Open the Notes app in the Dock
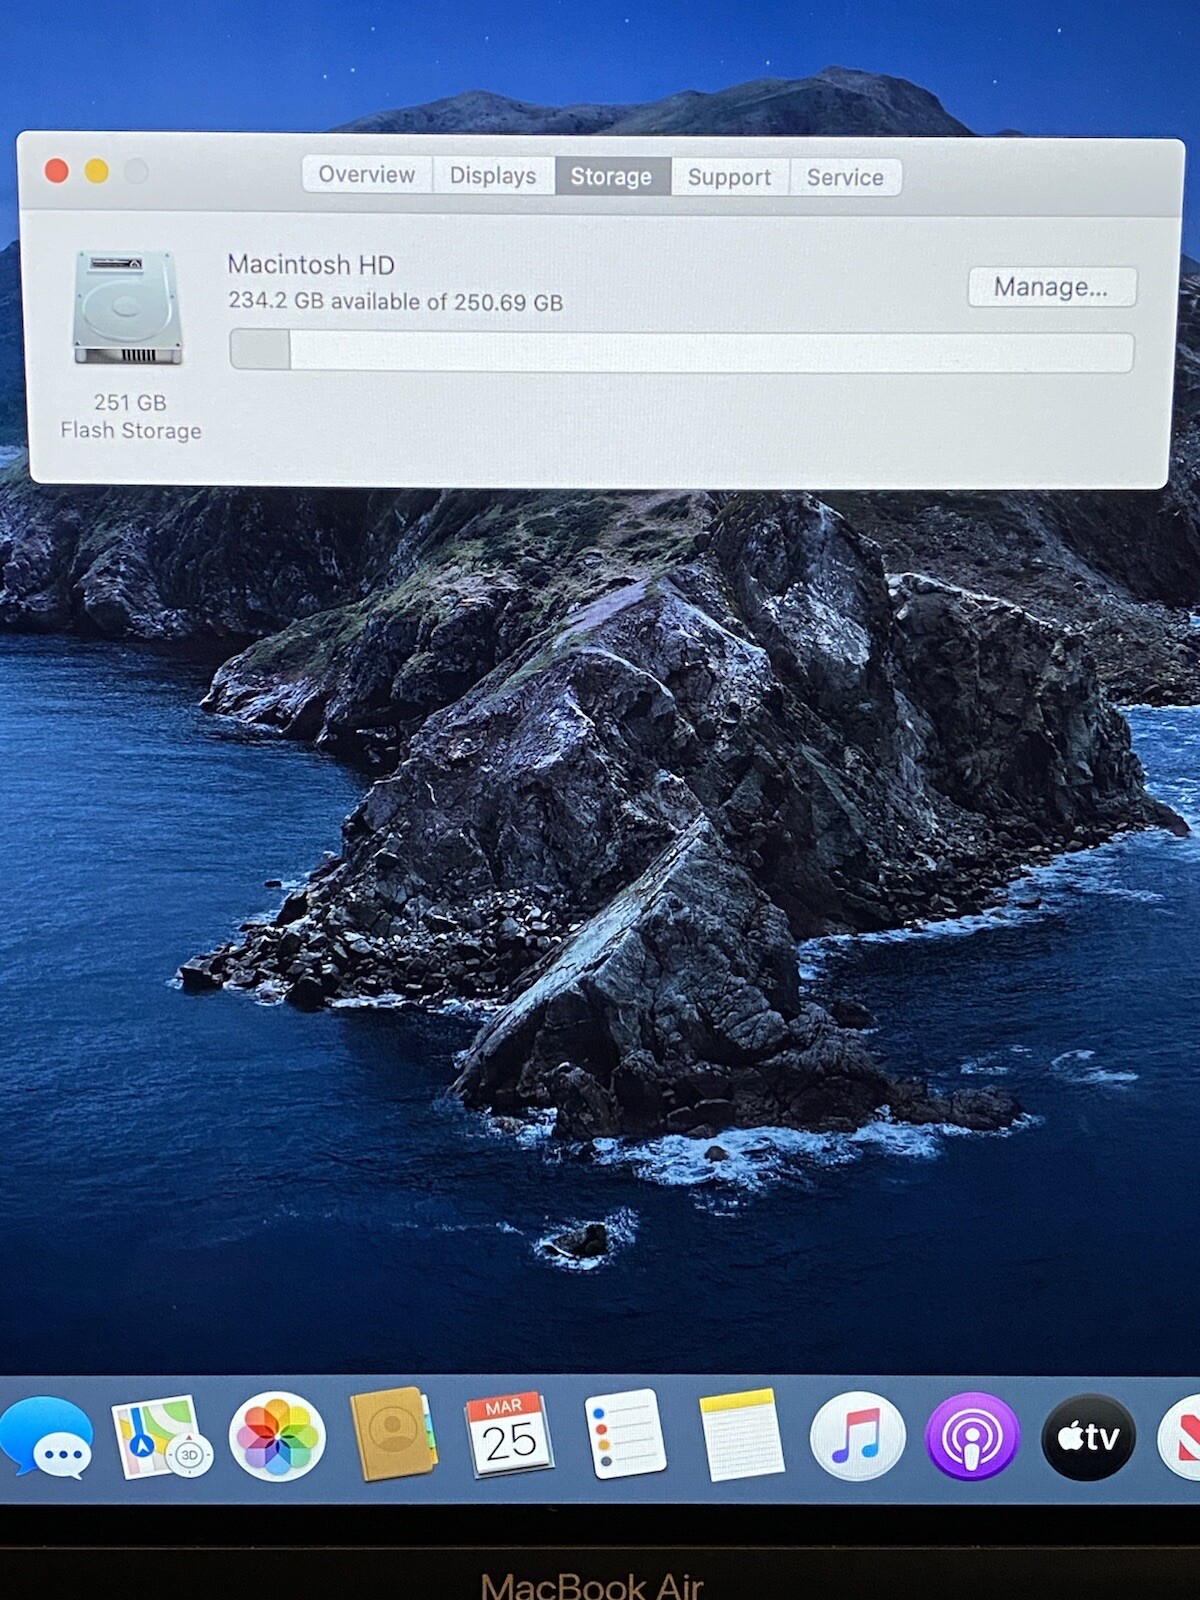The image size is (1200, 1600). 741,1435
